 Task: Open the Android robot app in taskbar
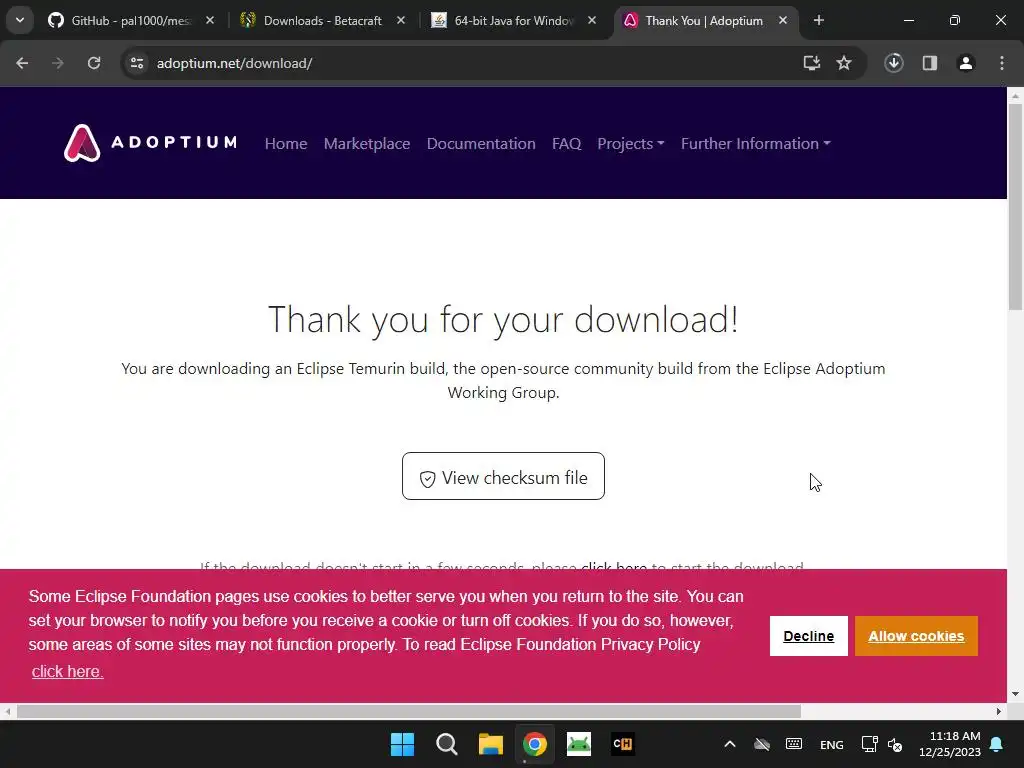[579, 744]
